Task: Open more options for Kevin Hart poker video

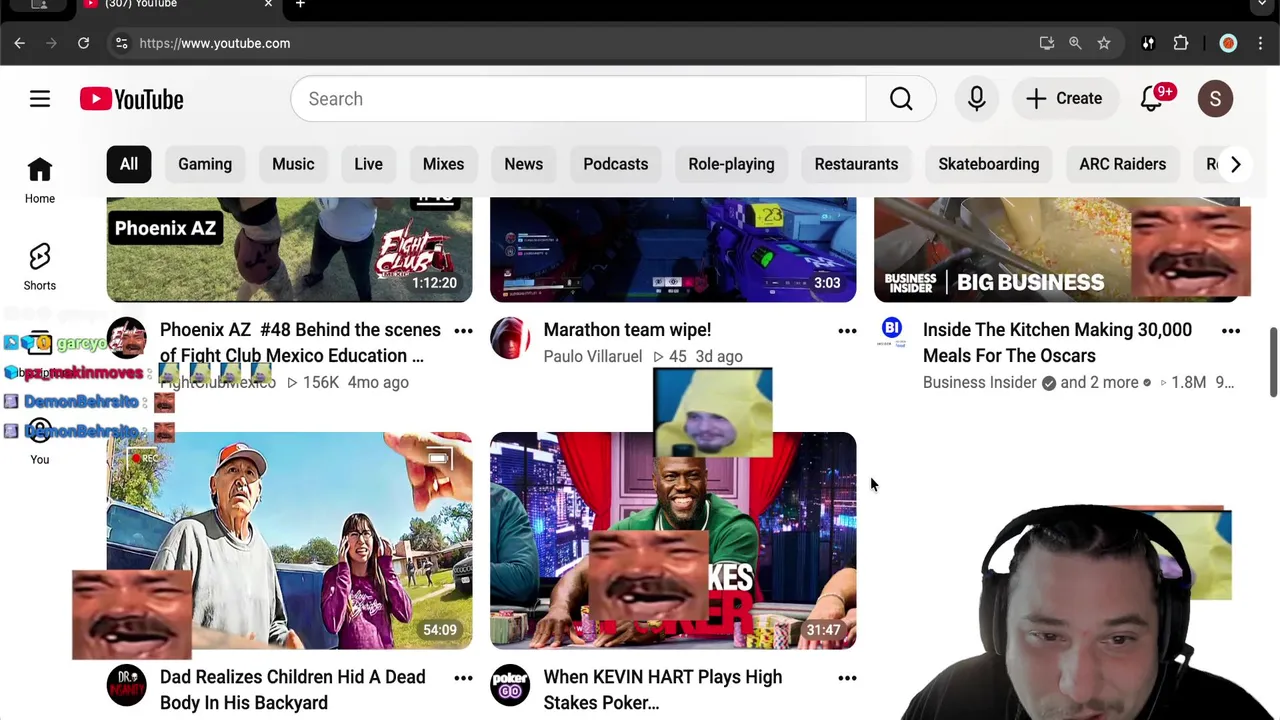Action: (847, 678)
